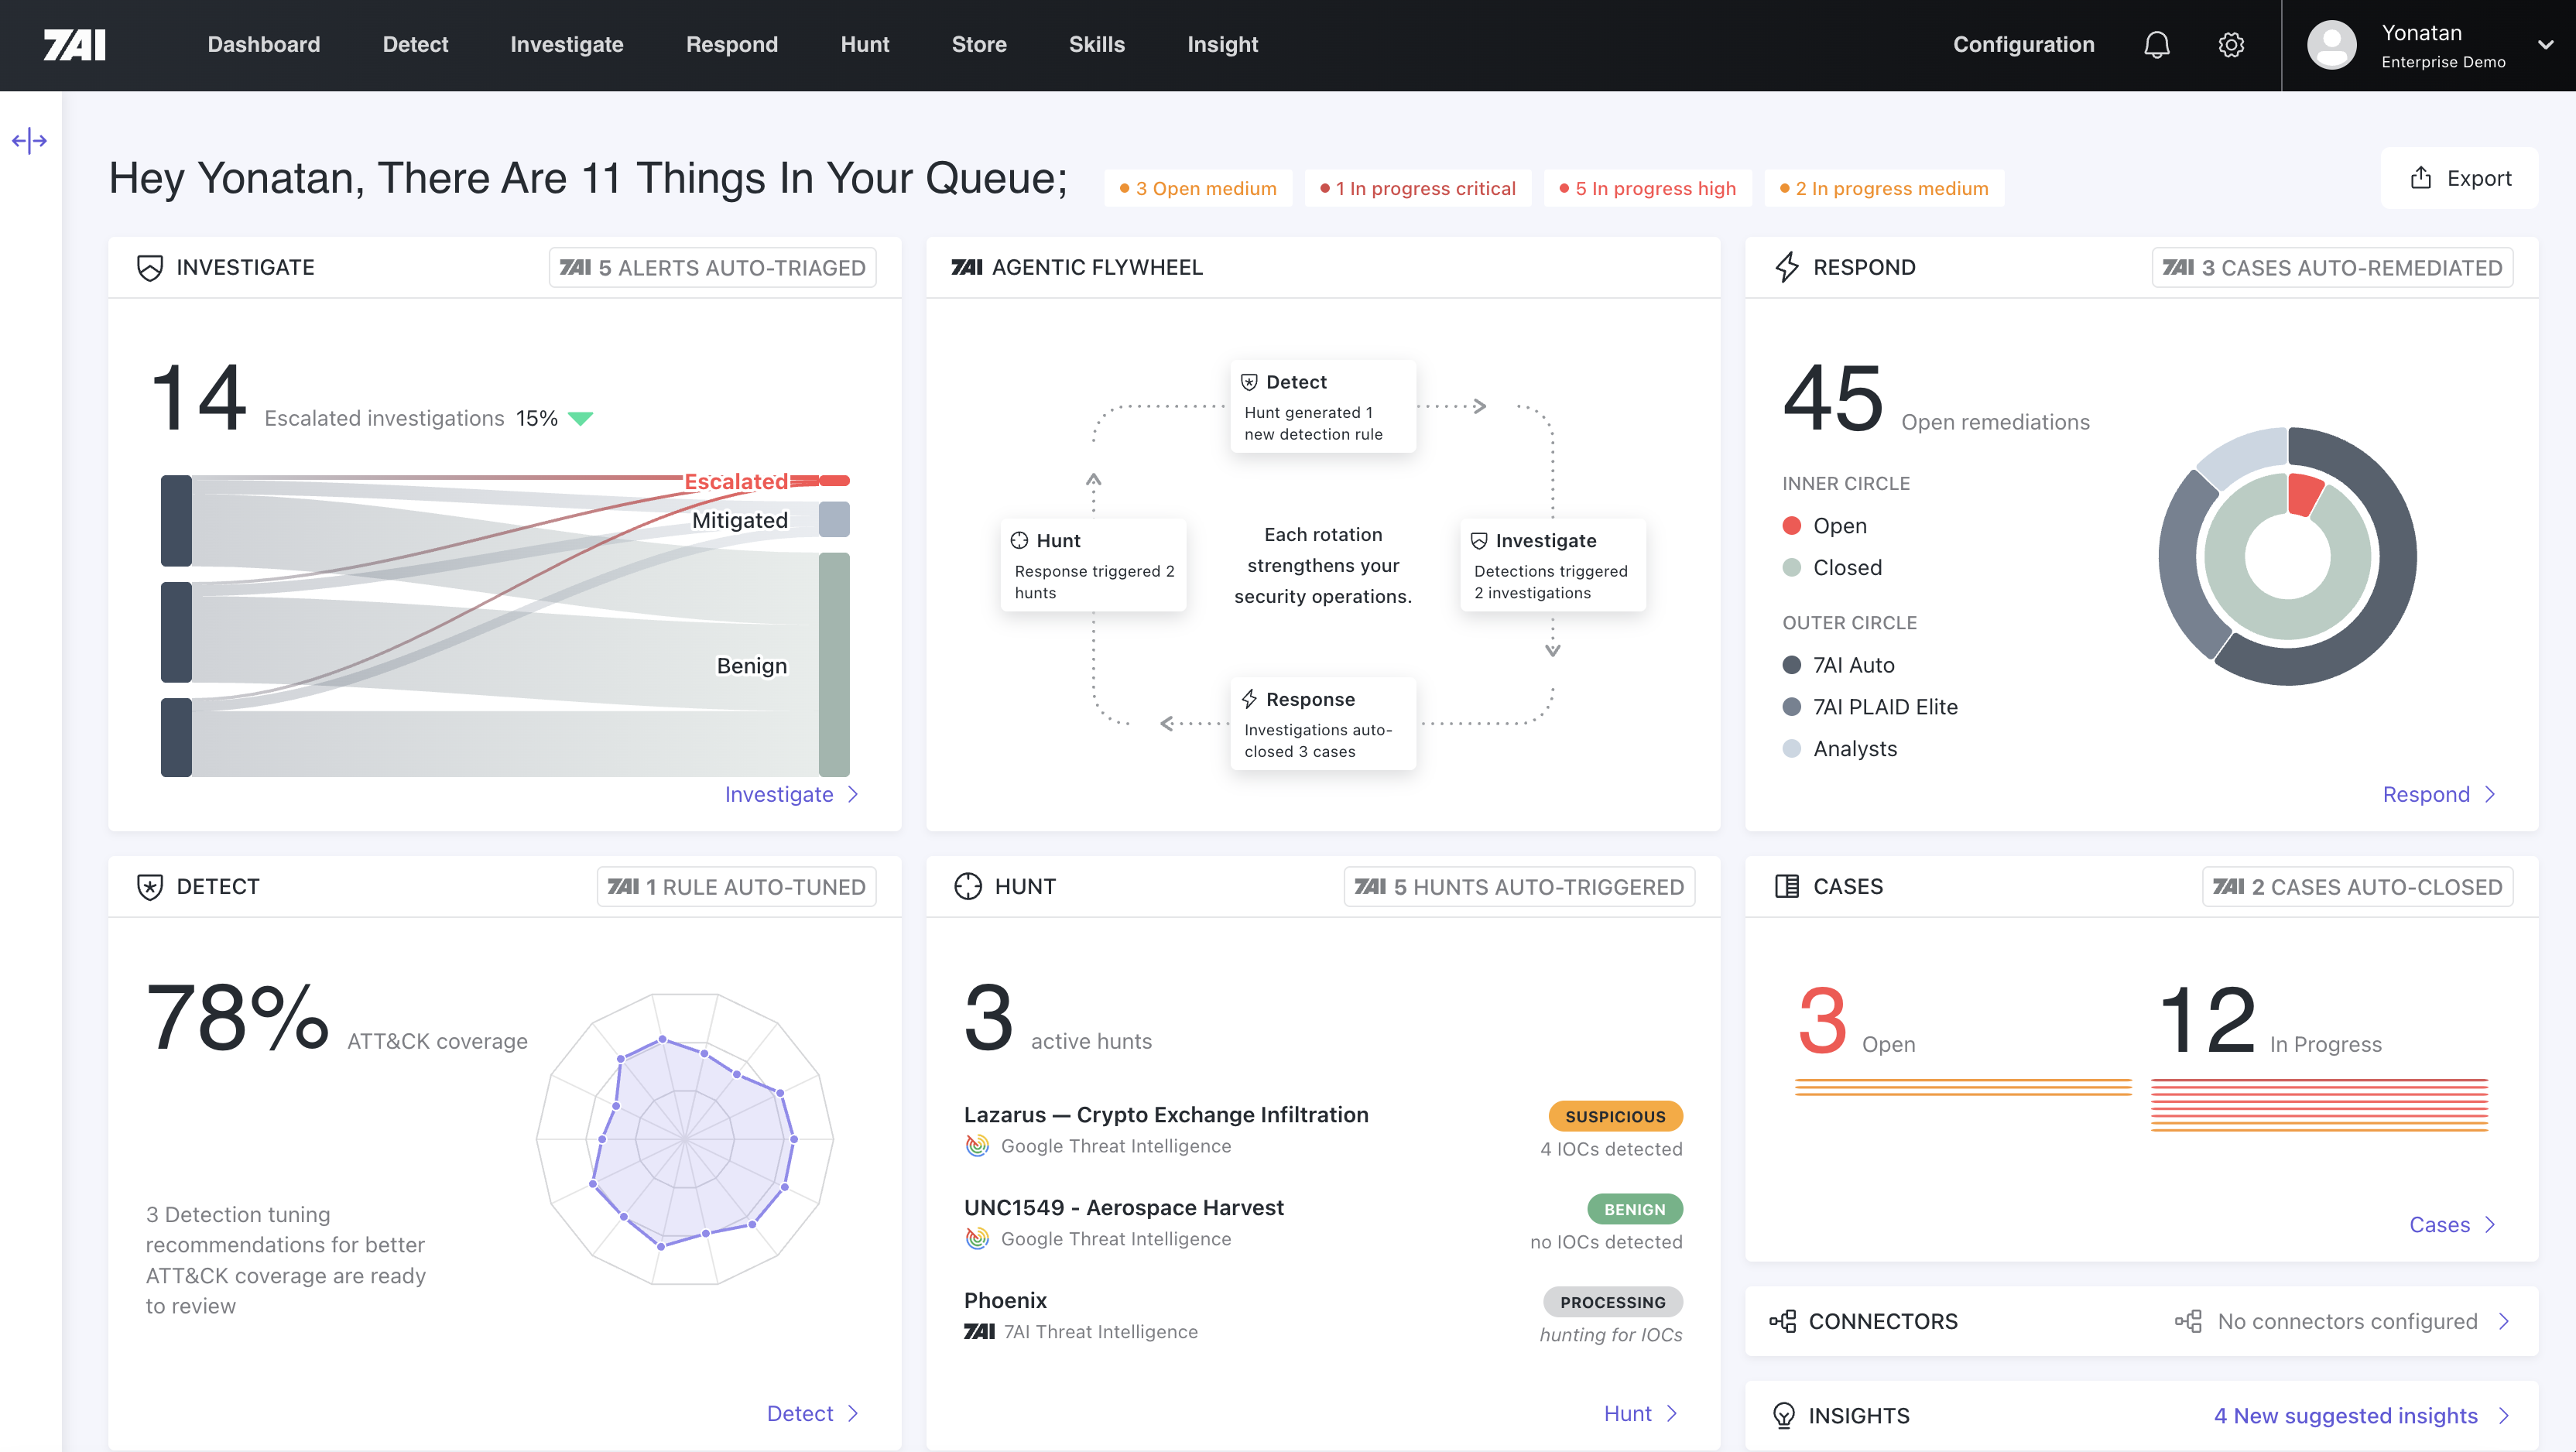The width and height of the screenshot is (2576, 1452).
Task: Open the Detect nav item
Action: coord(415,45)
